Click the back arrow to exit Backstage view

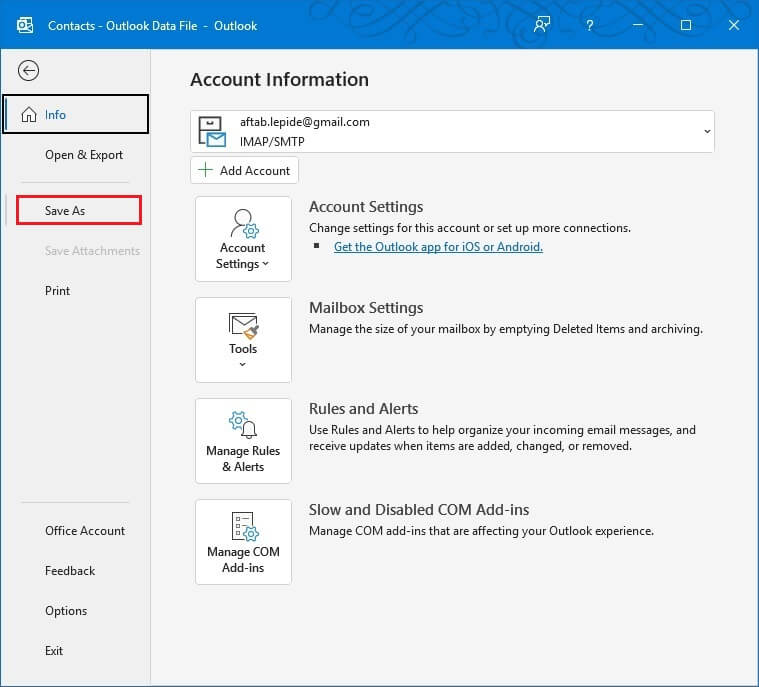point(28,71)
